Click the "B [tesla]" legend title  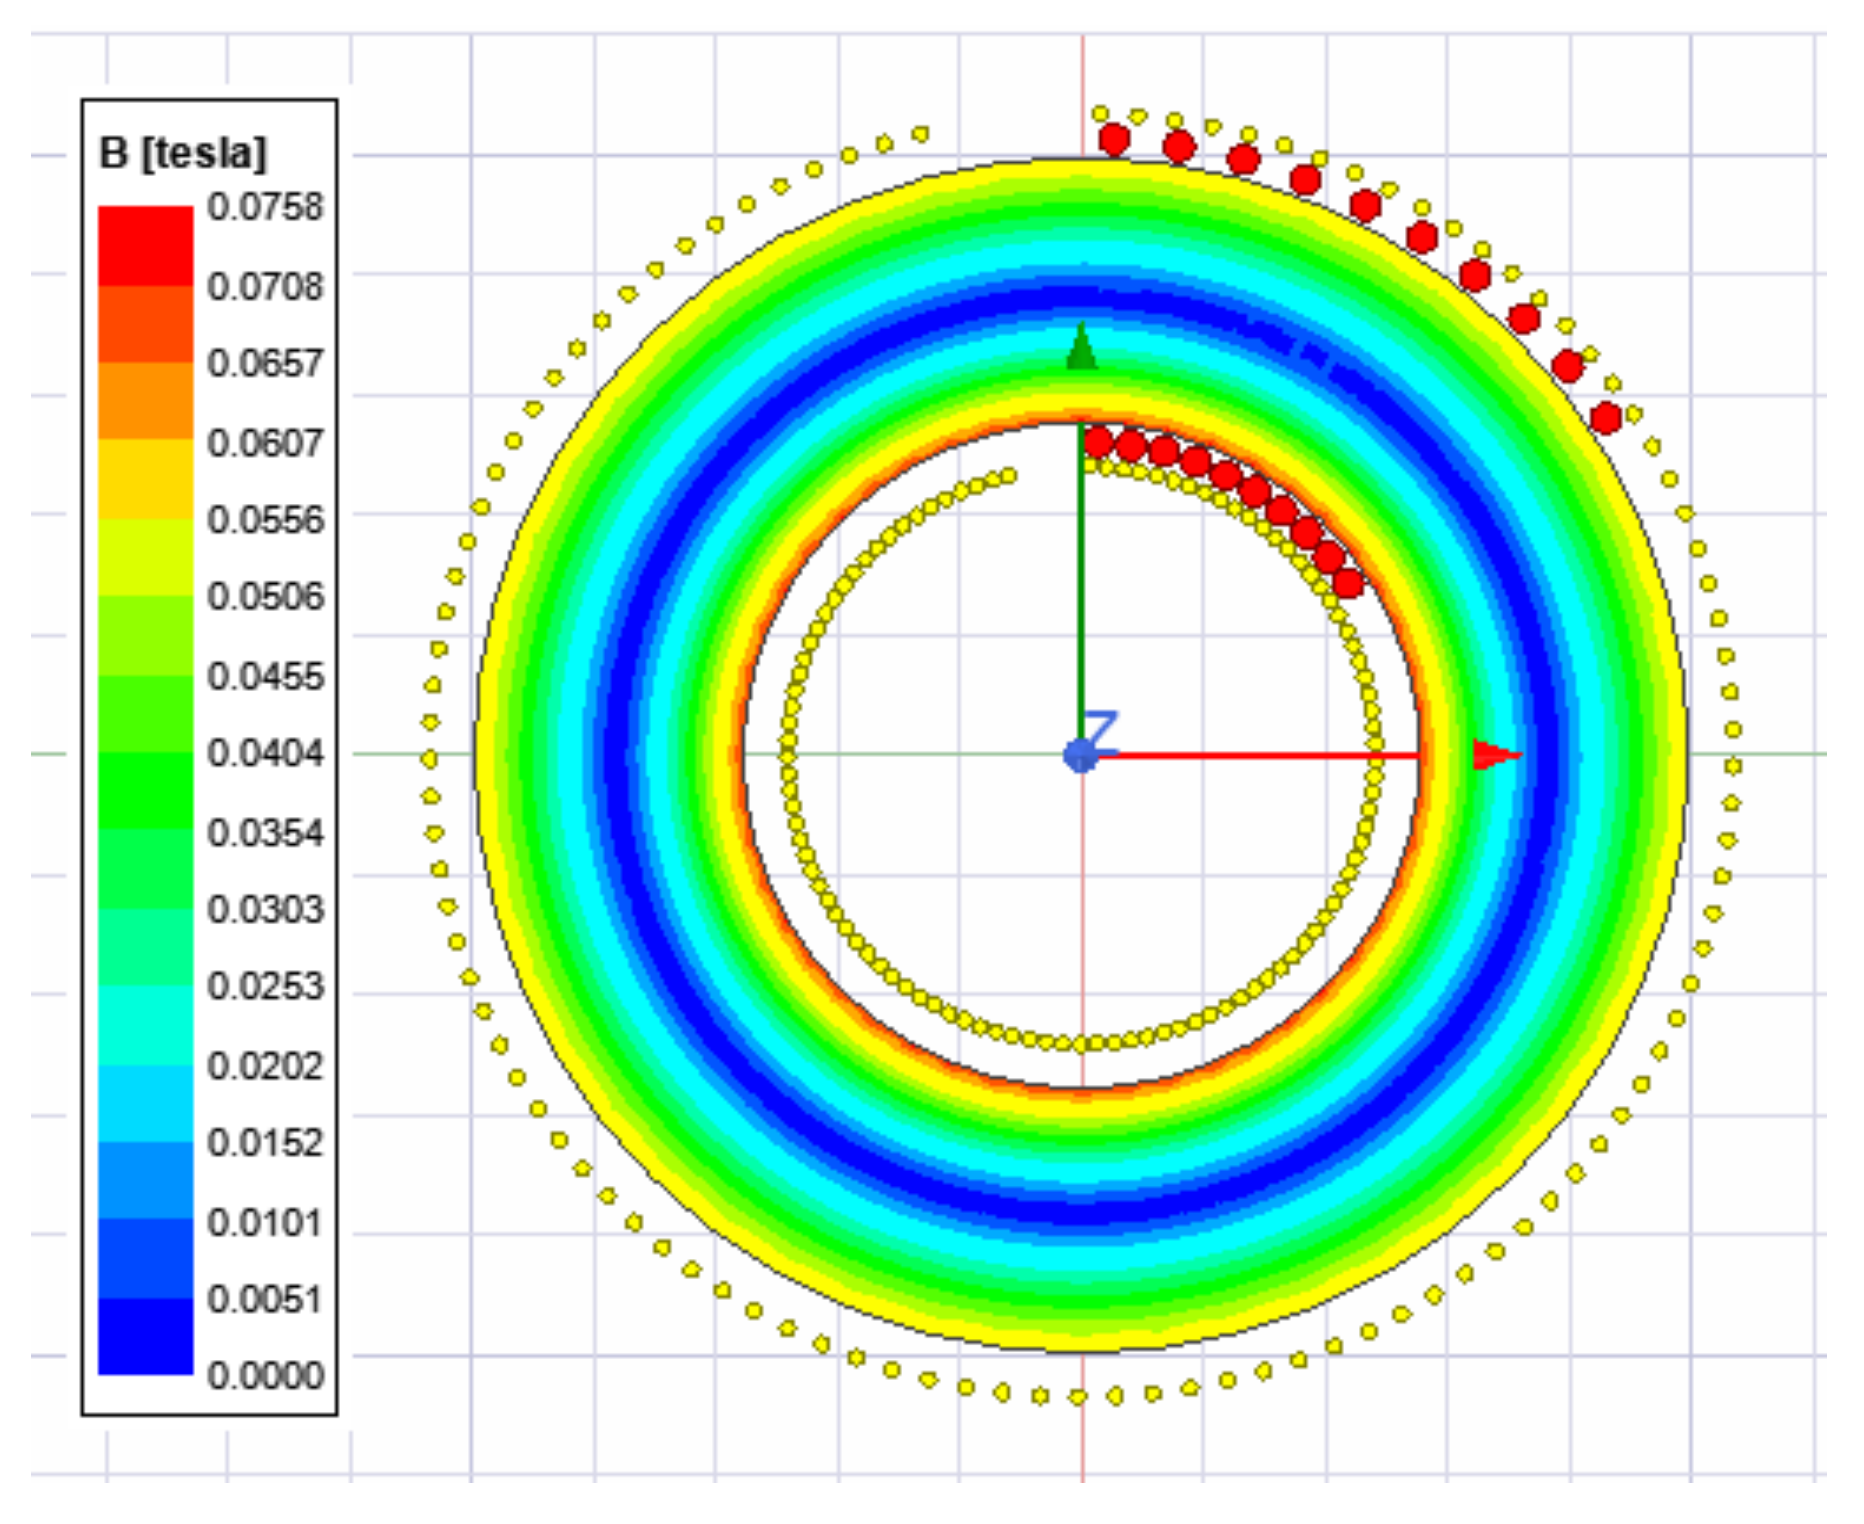pyautogui.click(x=183, y=153)
